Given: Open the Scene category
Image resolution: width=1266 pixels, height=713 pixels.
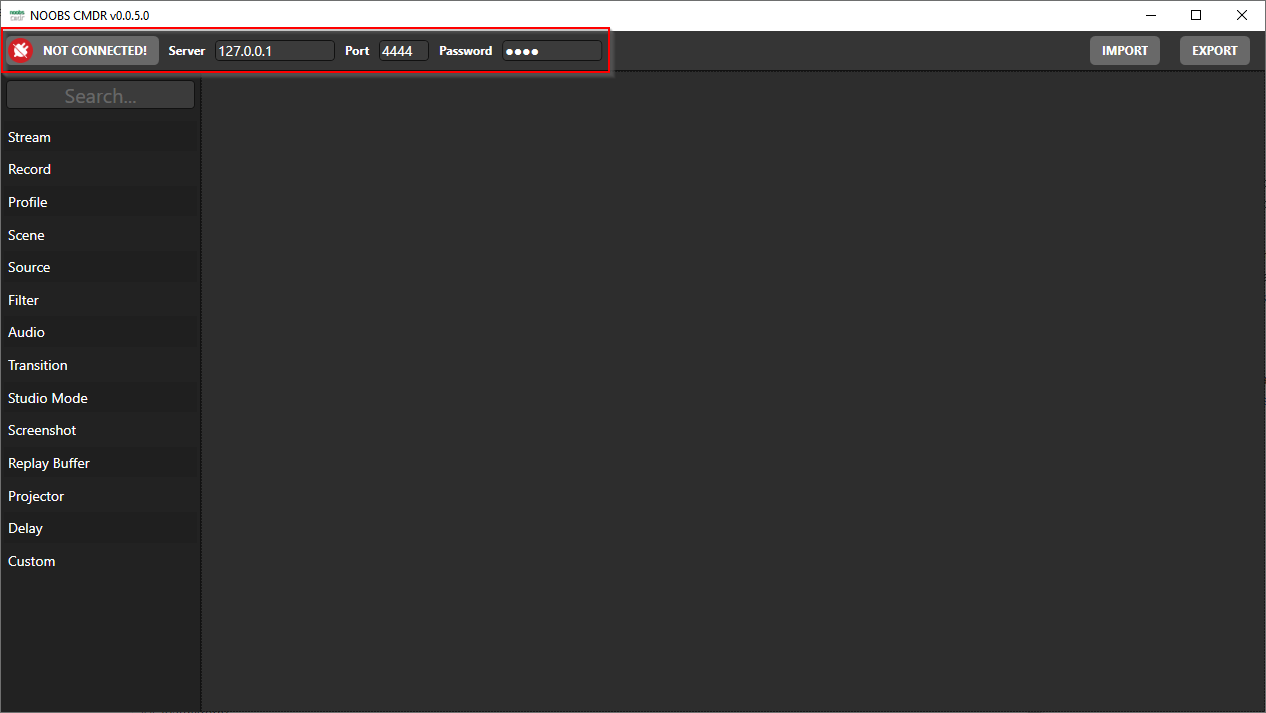Looking at the screenshot, I should (100, 235).
